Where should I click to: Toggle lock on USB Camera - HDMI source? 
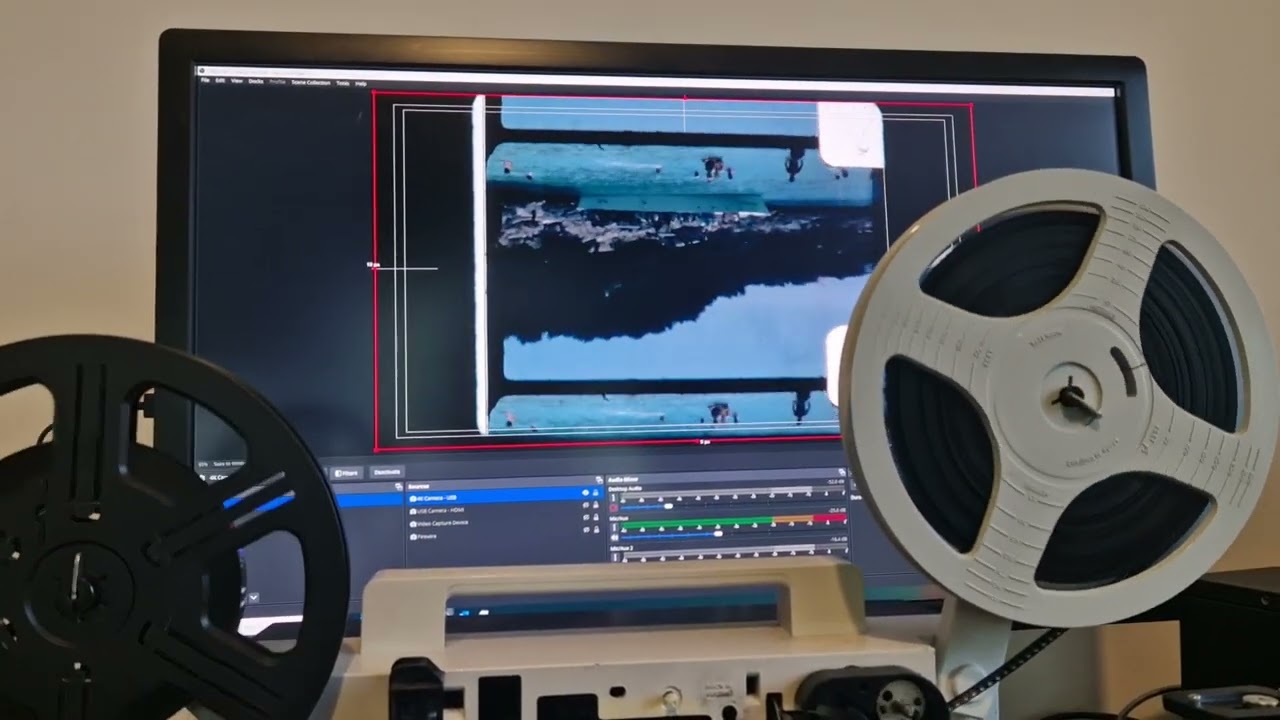596,505
